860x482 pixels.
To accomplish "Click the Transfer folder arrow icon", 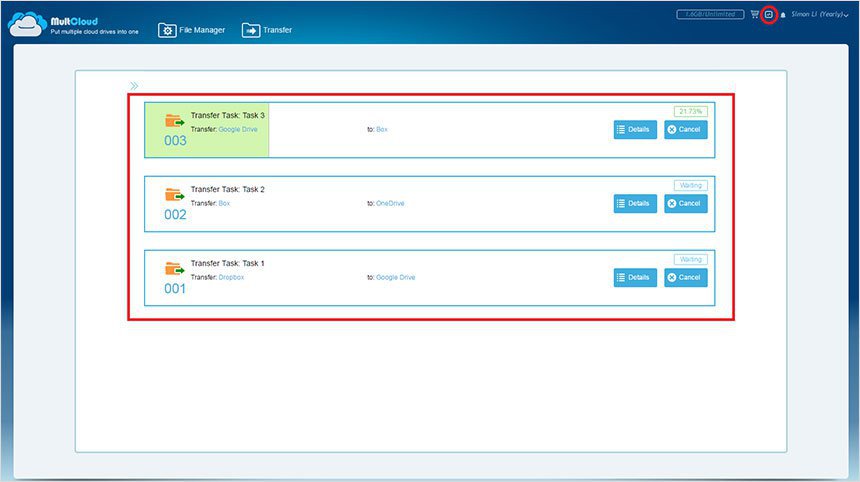I will pyautogui.click(x=251, y=30).
